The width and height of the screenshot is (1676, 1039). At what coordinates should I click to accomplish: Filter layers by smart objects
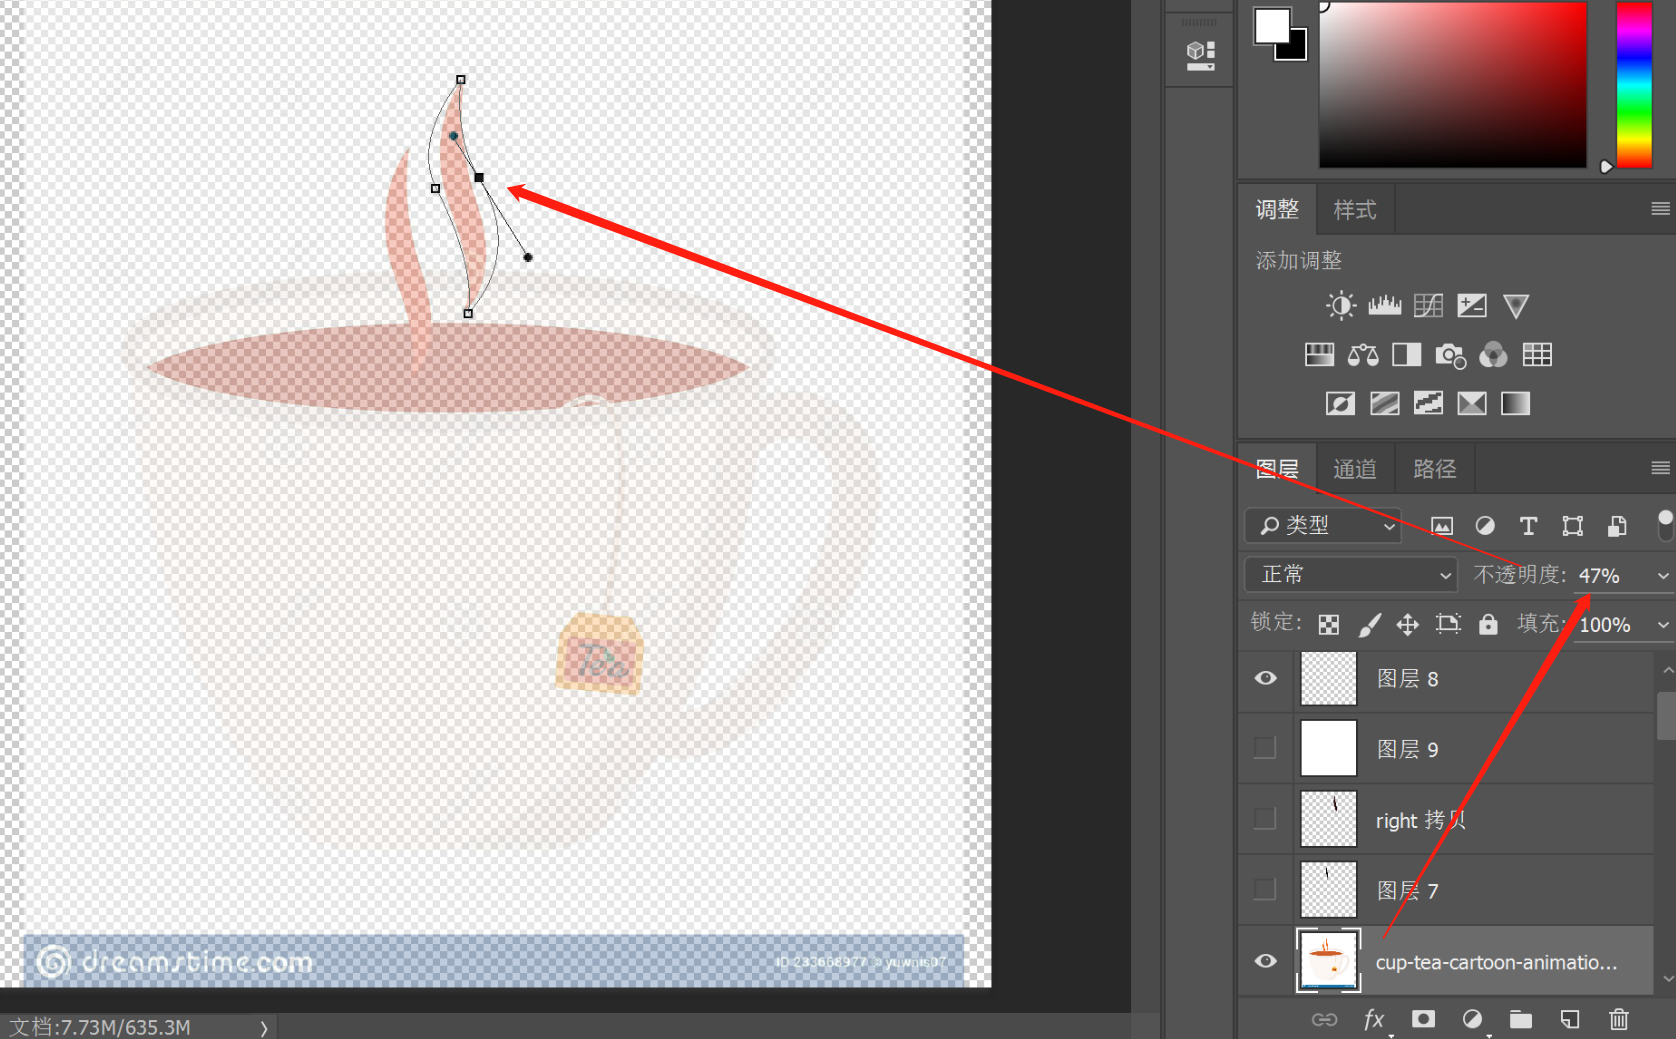coord(1616,526)
